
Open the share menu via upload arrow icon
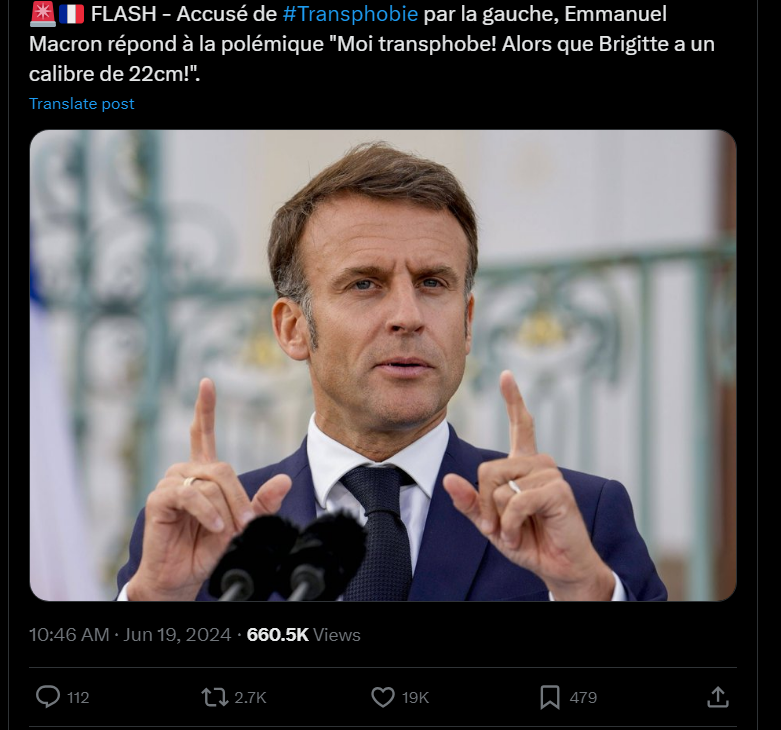[x=717, y=697]
